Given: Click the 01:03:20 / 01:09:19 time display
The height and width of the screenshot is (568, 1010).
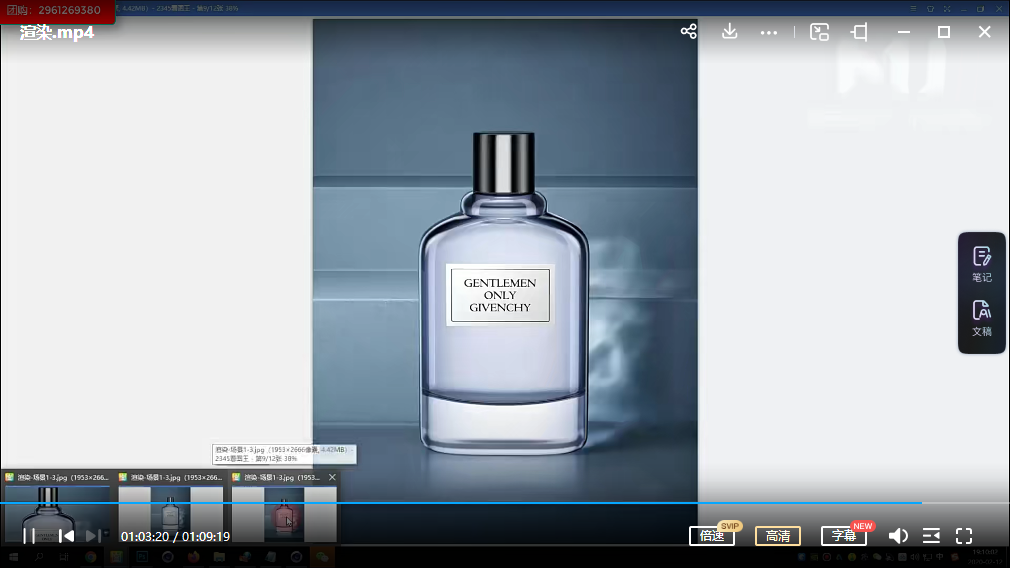Looking at the screenshot, I should [175, 536].
